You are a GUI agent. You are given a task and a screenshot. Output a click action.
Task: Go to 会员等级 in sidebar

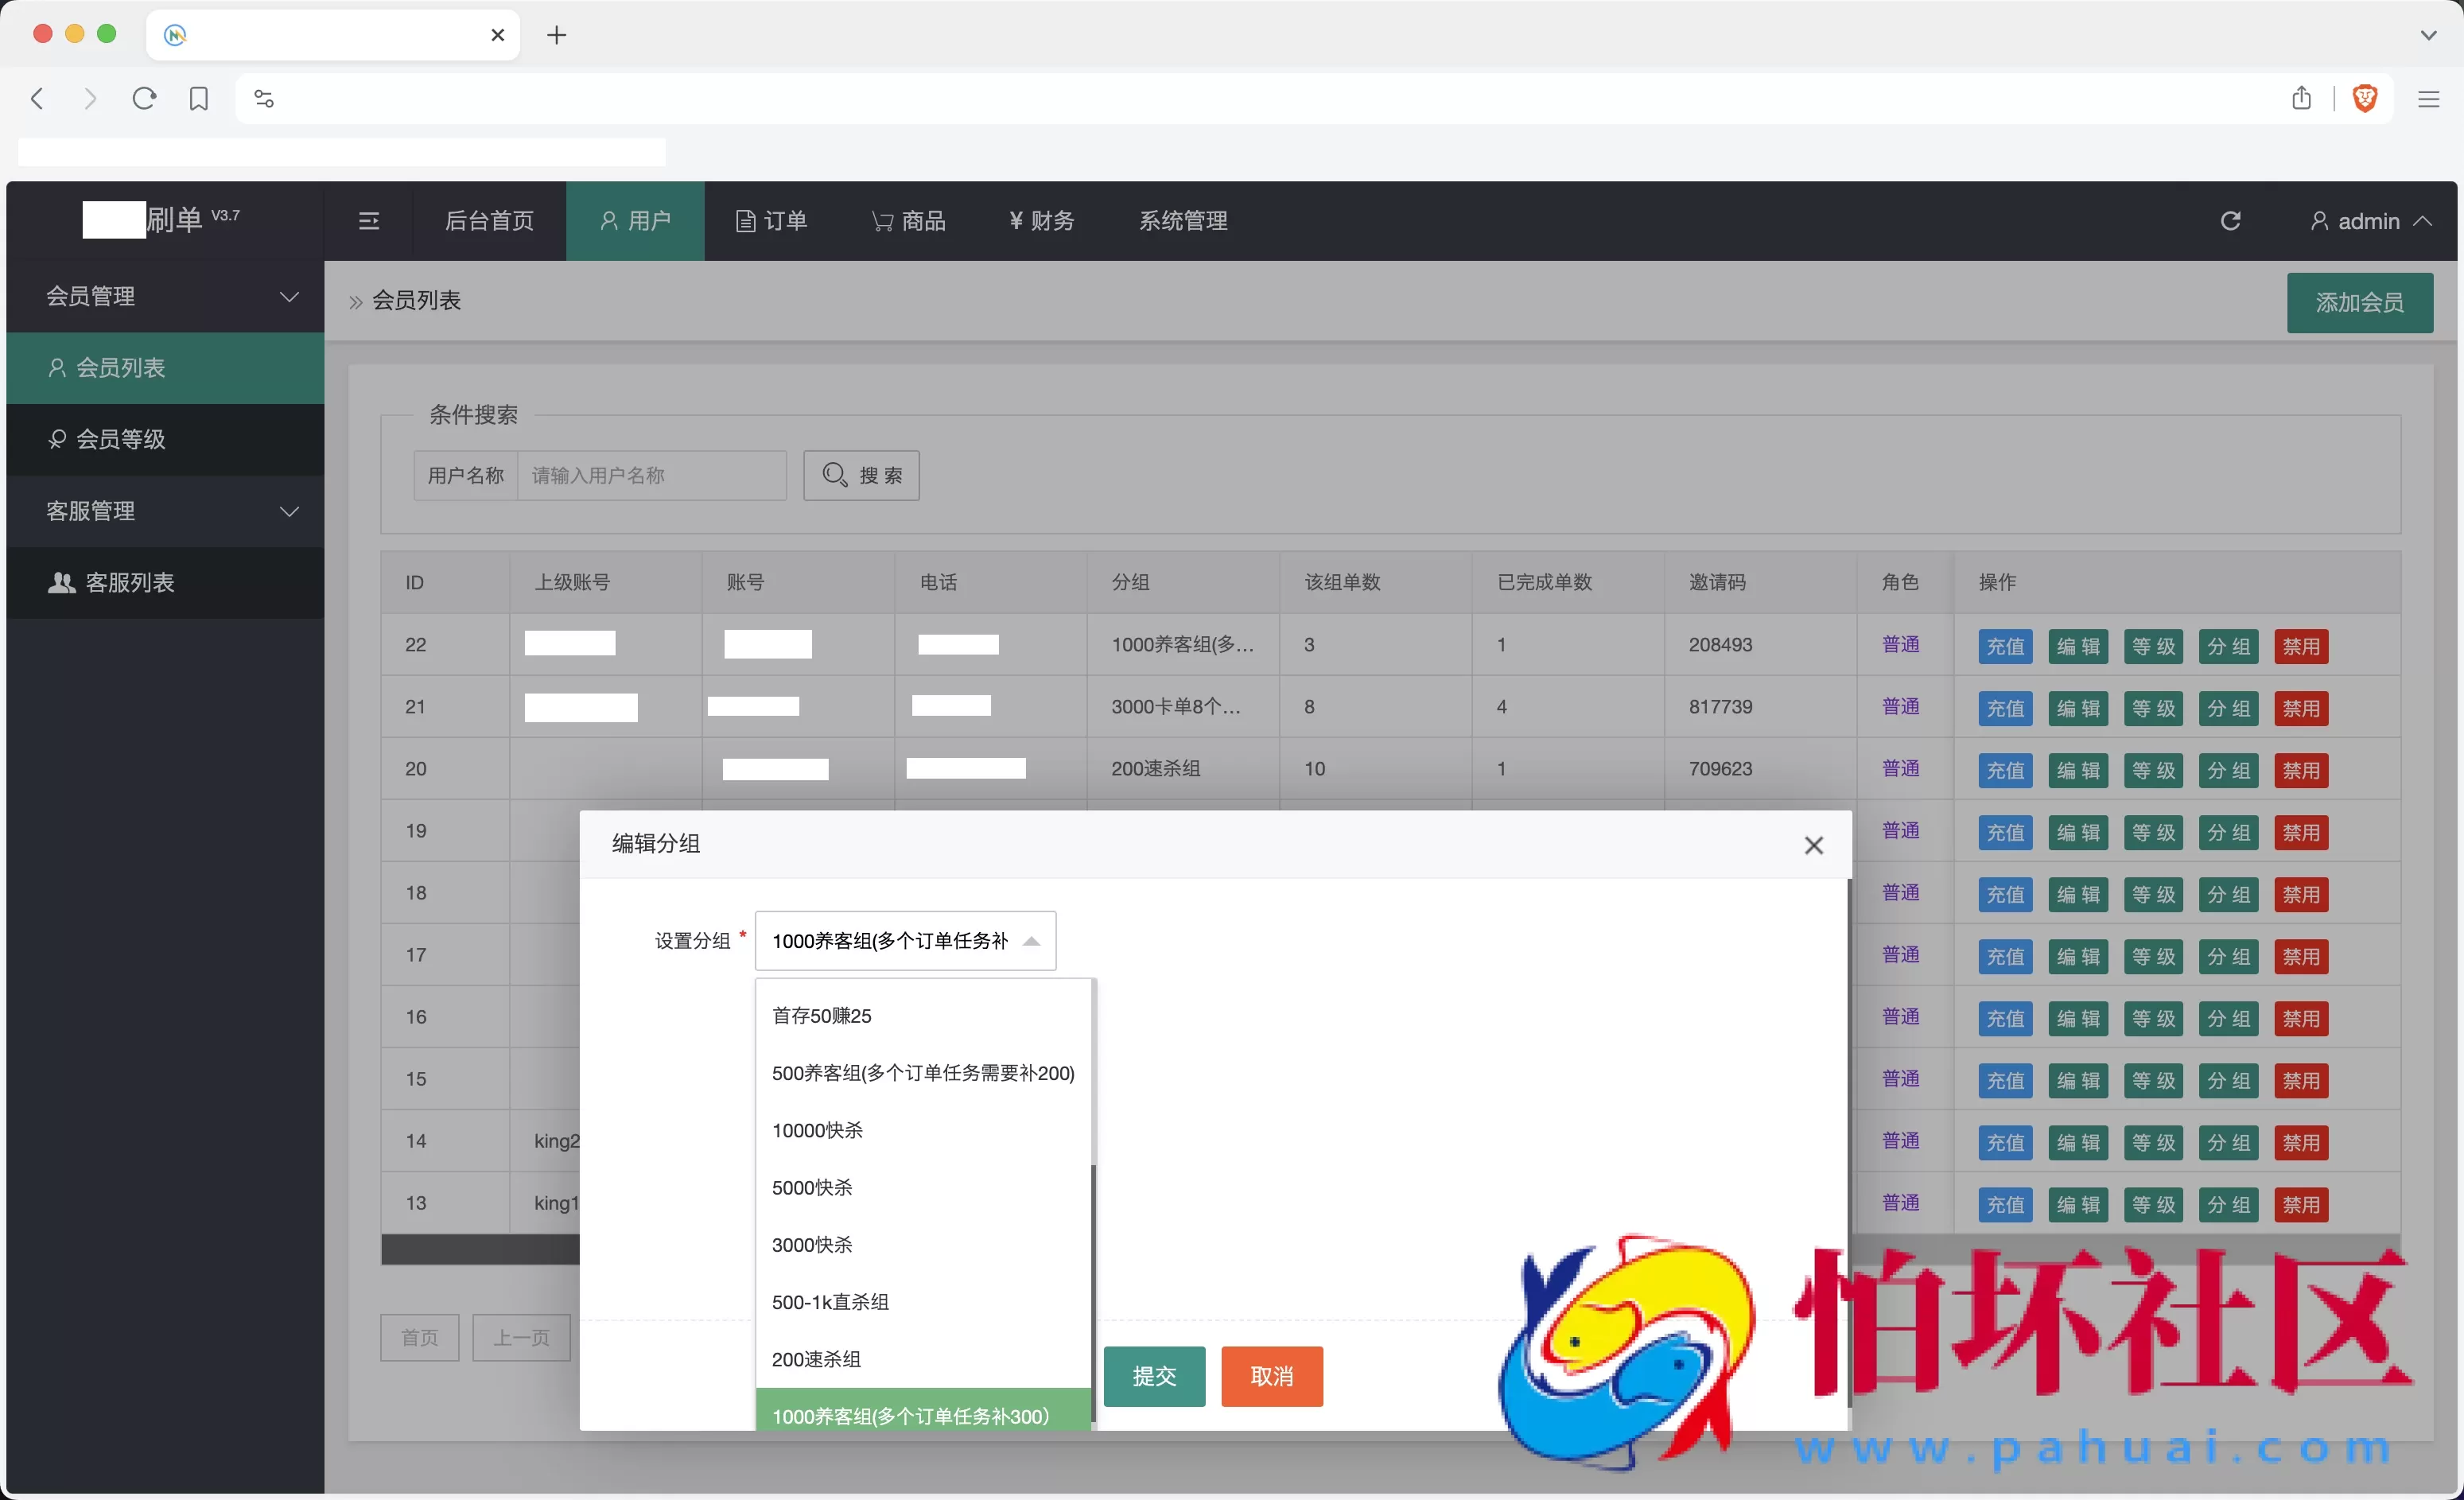(166, 439)
